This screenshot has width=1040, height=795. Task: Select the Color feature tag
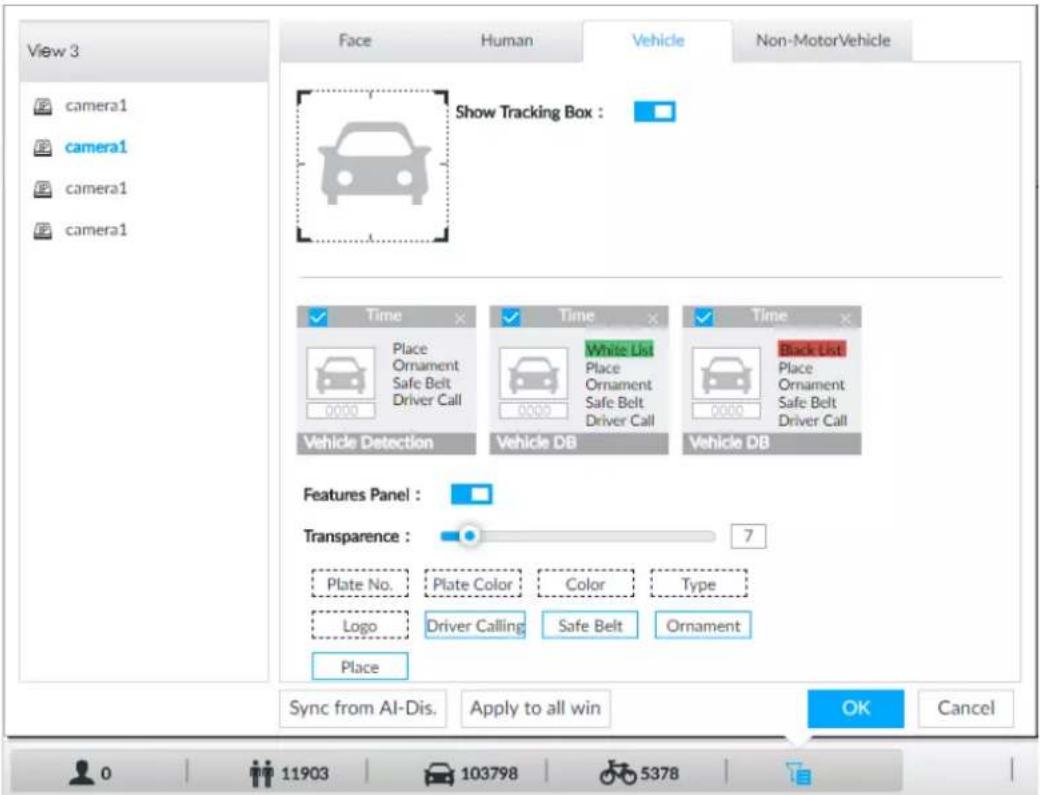(585, 583)
